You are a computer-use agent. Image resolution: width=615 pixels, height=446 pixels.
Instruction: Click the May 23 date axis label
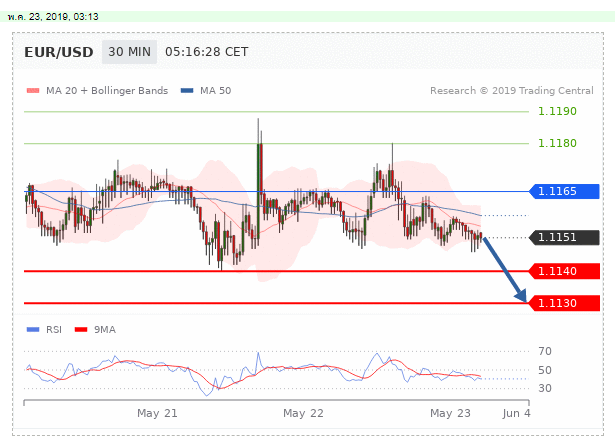pos(450,413)
